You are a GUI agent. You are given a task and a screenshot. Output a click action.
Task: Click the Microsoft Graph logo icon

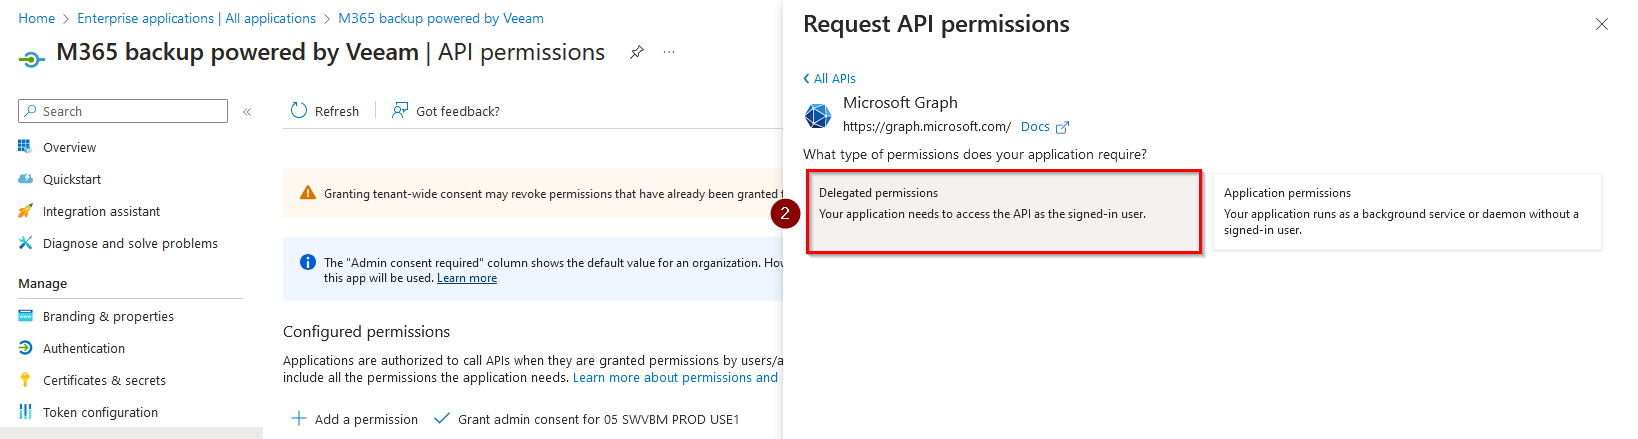pyautogui.click(x=818, y=116)
